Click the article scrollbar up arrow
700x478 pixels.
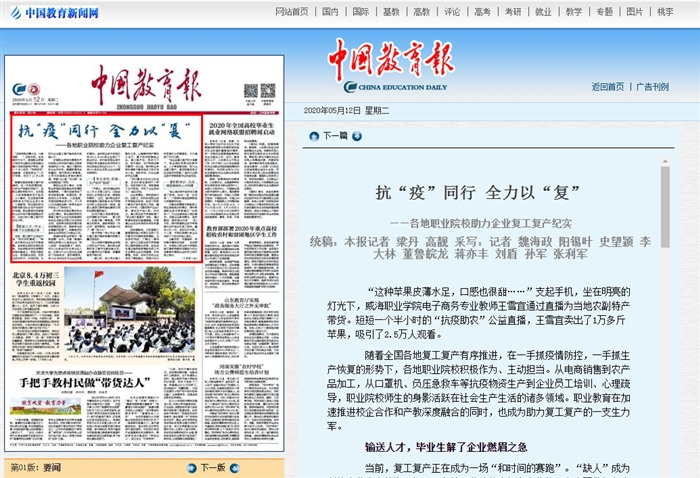[665, 162]
